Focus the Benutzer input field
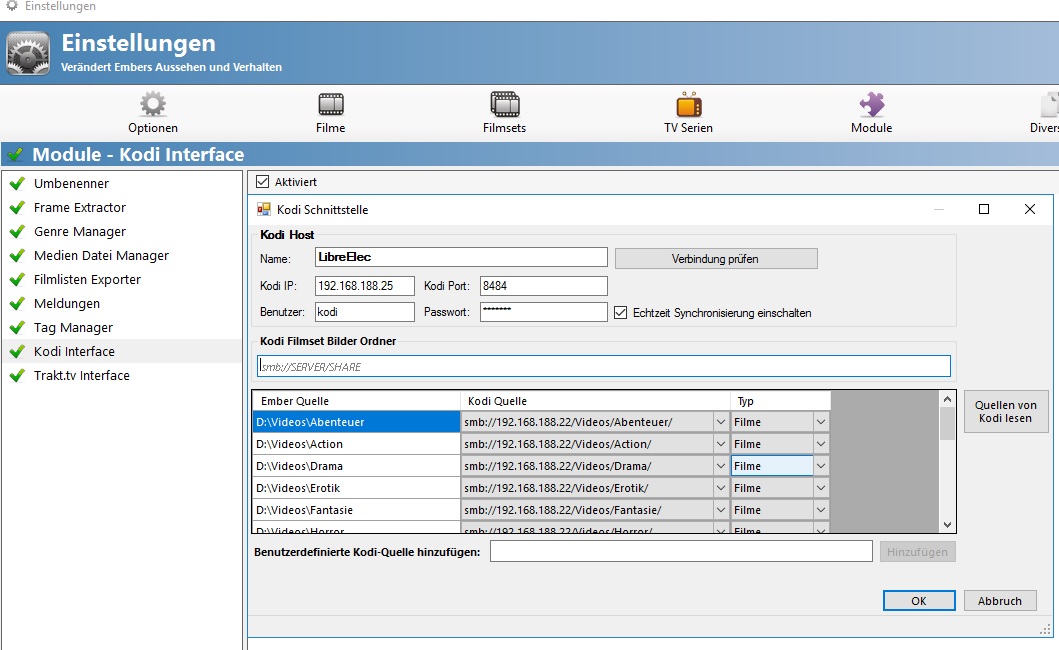1059x650 pixels. pos(365,312)
